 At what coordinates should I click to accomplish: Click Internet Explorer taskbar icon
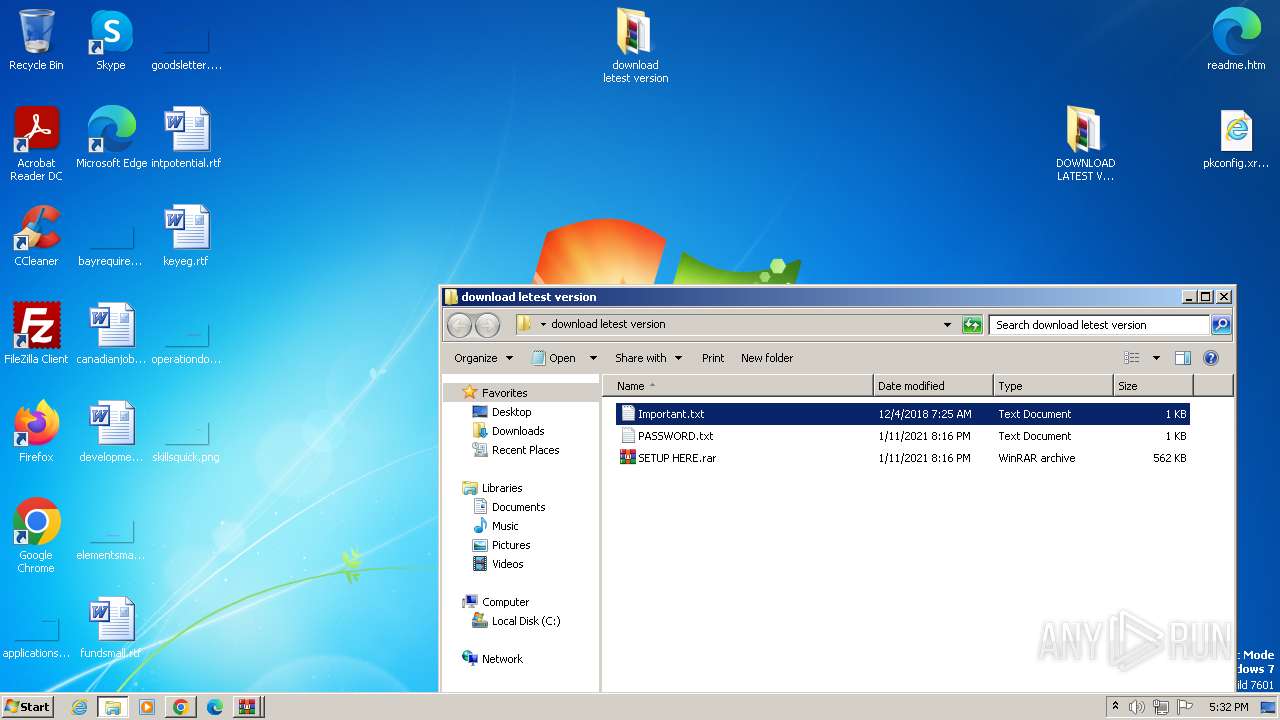coord(79,707)
